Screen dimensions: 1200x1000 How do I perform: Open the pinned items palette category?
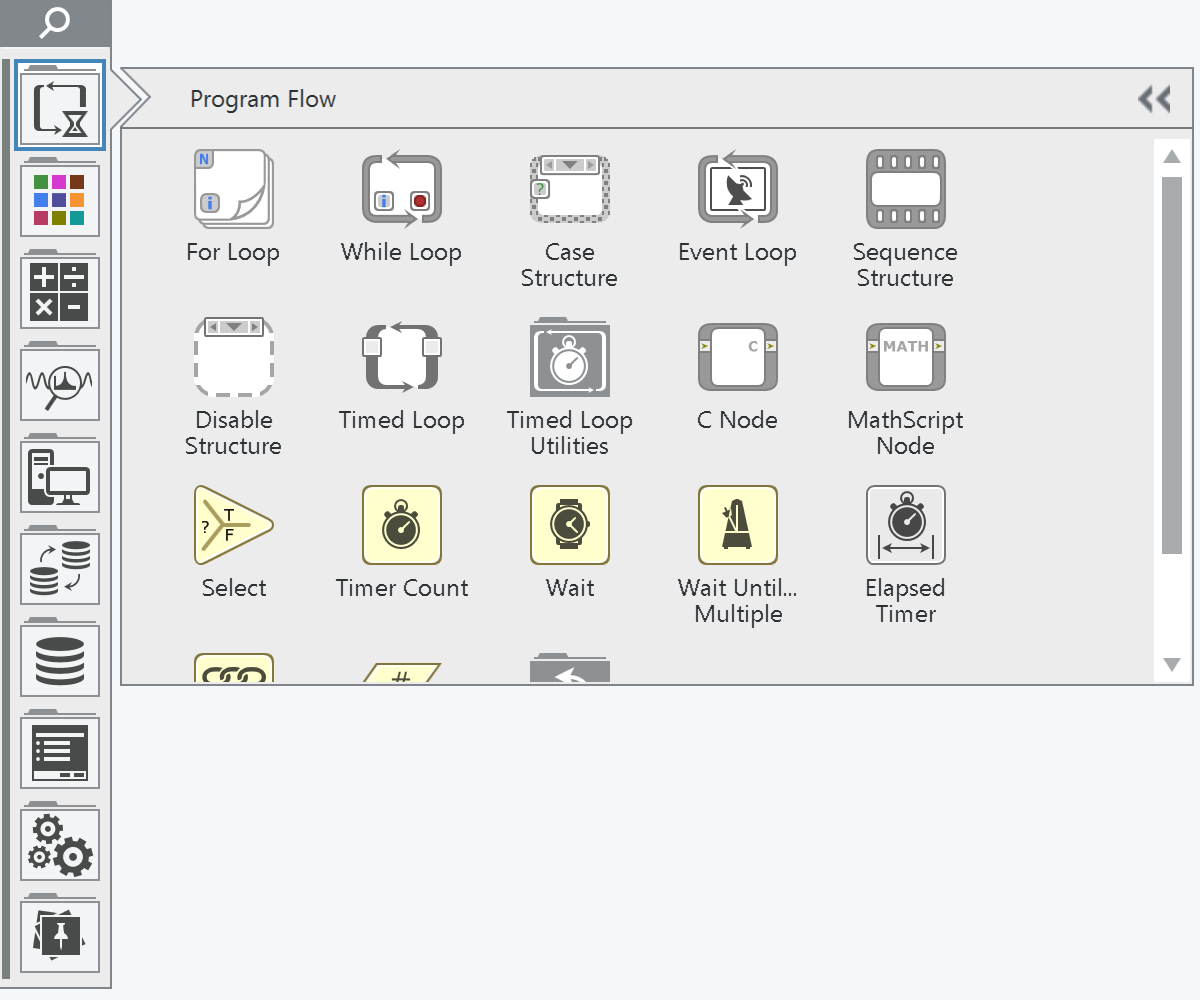click(60, 936)
